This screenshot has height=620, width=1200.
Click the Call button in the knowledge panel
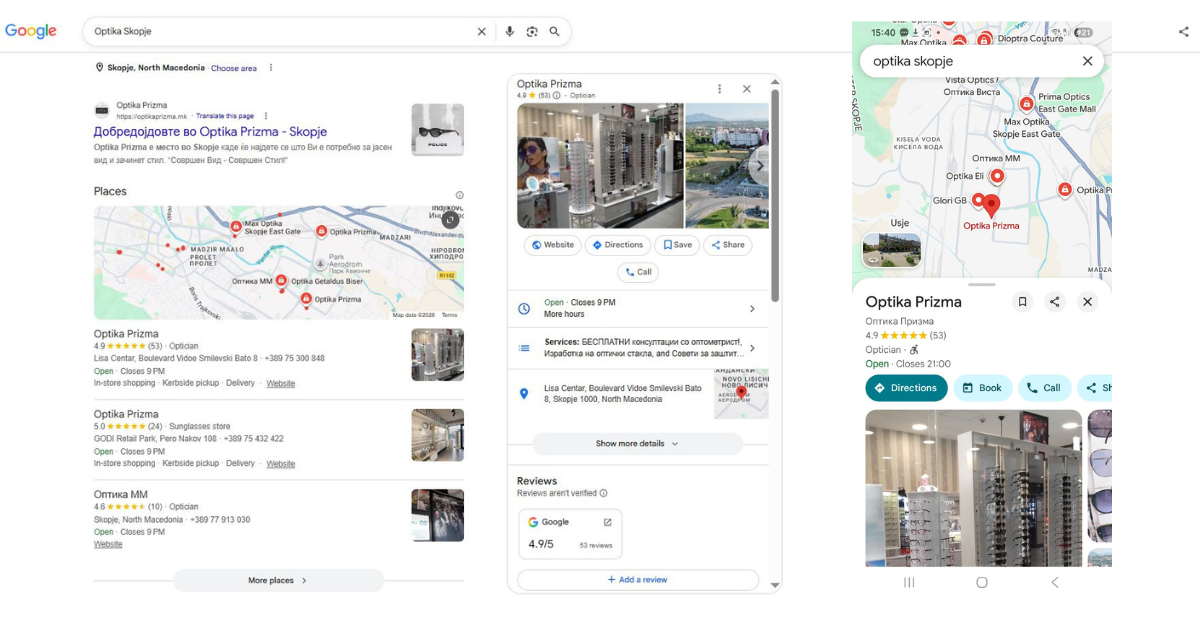[x=638, y=272]
